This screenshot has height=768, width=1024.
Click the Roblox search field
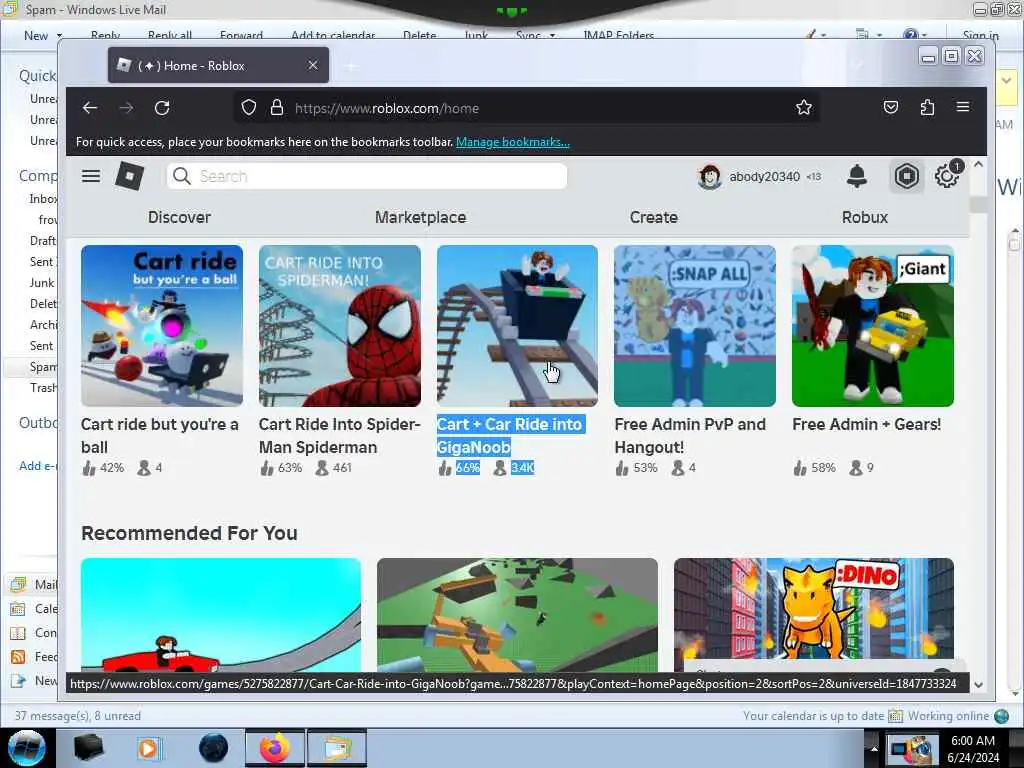point(367,176)
